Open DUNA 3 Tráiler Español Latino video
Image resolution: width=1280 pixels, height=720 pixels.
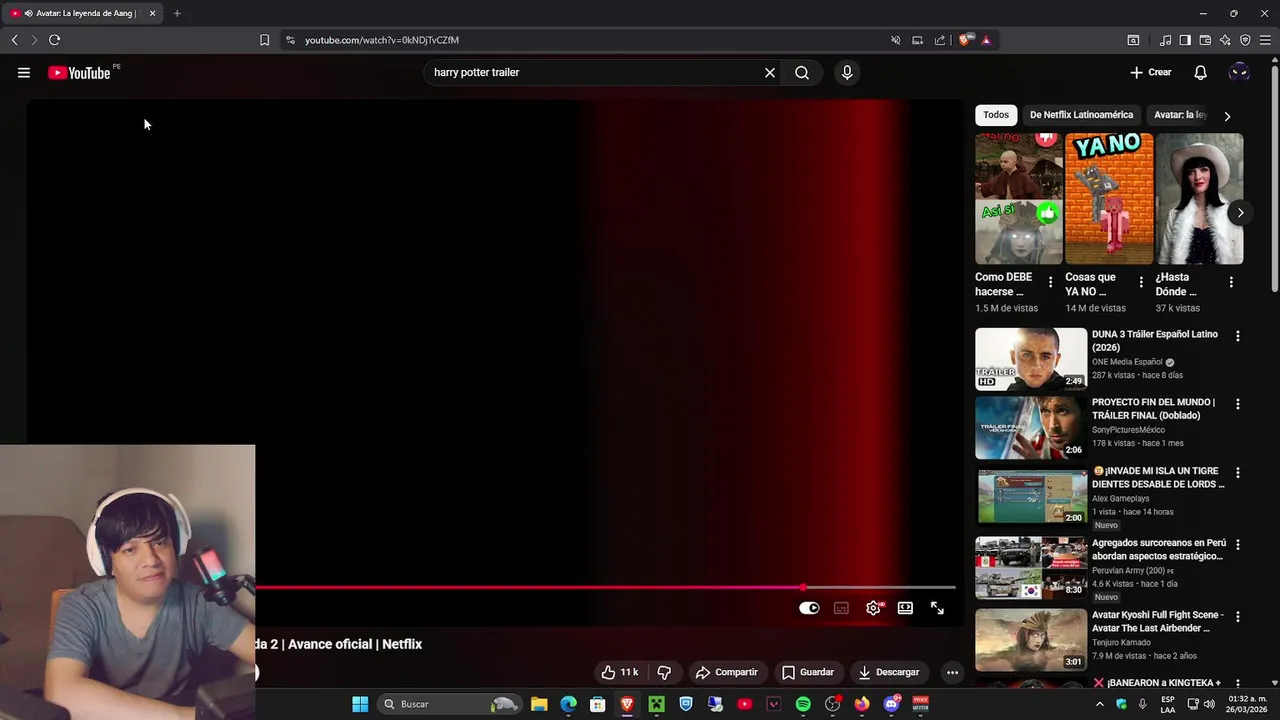tap(1031, 359)
